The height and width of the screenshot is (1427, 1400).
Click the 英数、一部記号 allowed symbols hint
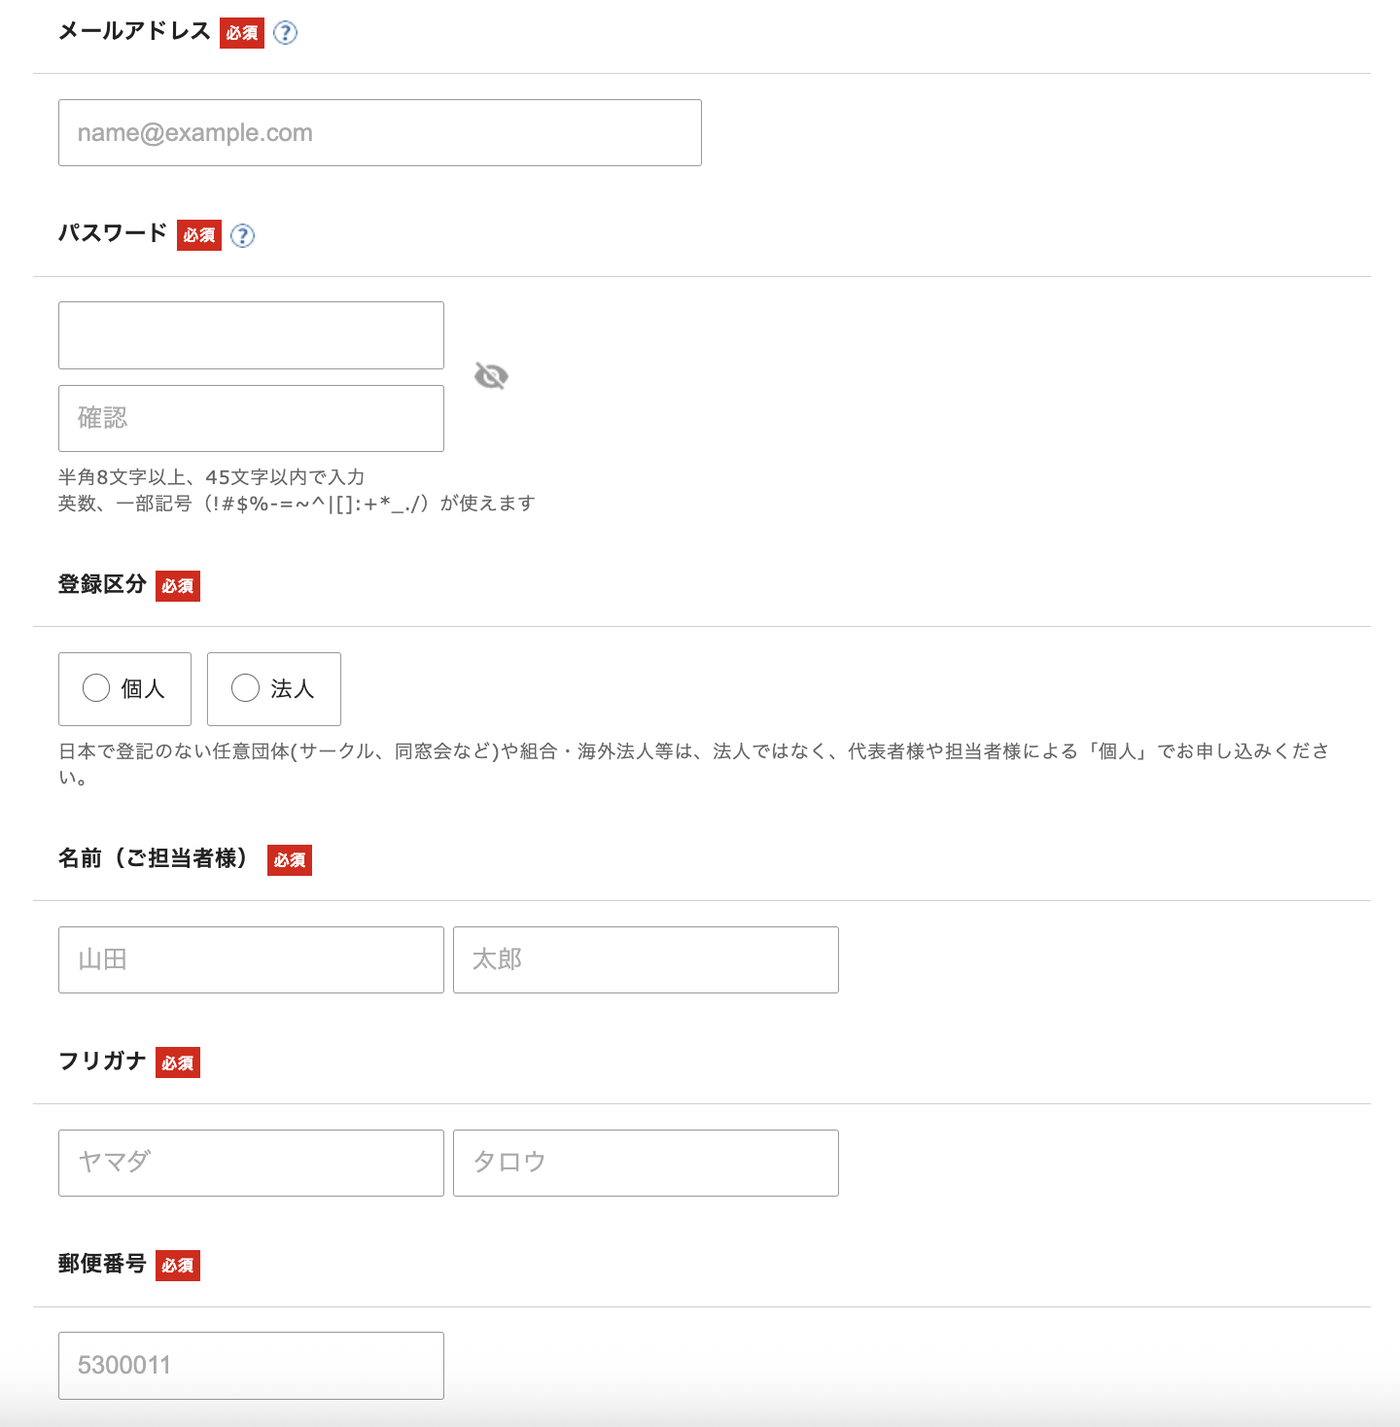297,504
